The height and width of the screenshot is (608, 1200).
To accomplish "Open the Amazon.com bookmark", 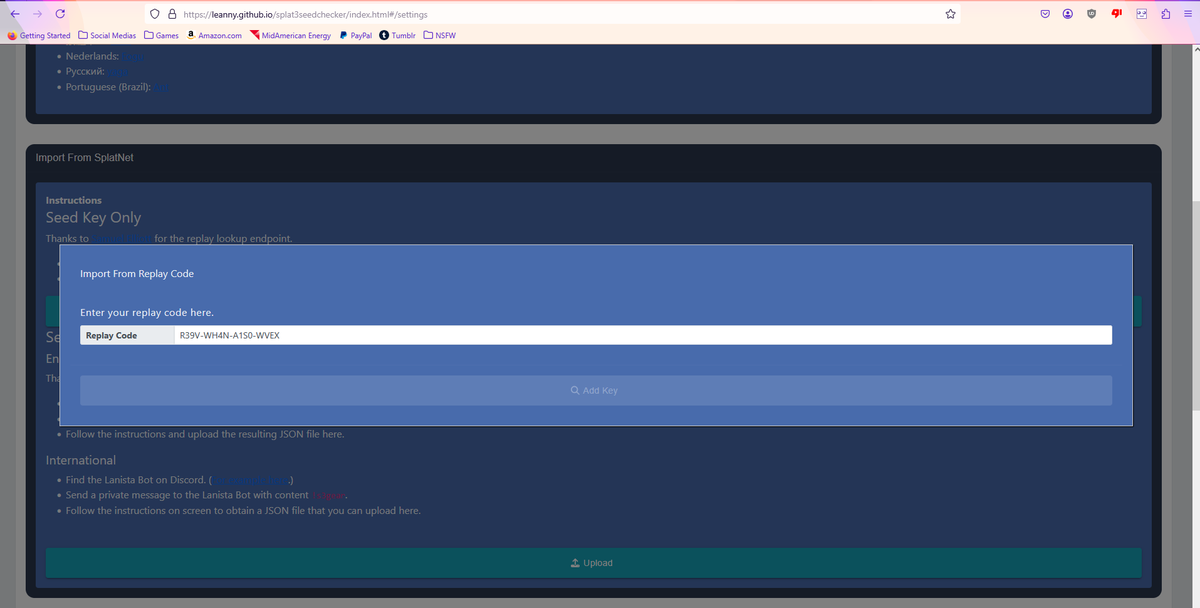I will [214, 36].
